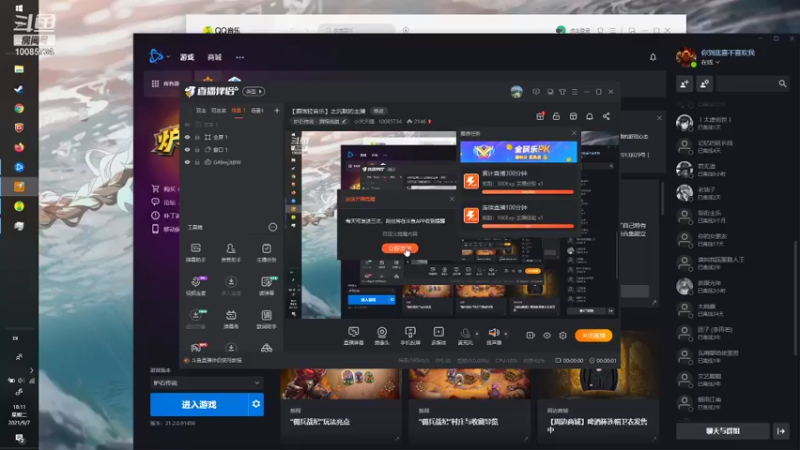Screen dimensions: 800x450
Task: Select the last scene tab before the plus
Action: (x=258, y=111)
